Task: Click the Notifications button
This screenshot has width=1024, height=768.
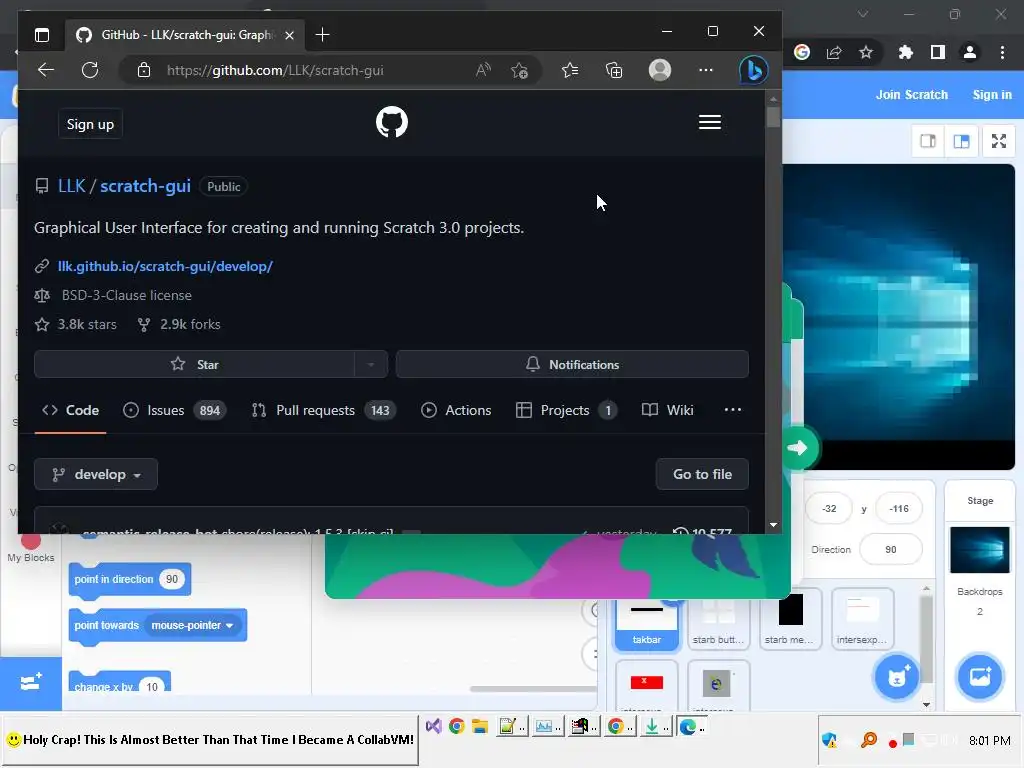Action: [572, 364]
